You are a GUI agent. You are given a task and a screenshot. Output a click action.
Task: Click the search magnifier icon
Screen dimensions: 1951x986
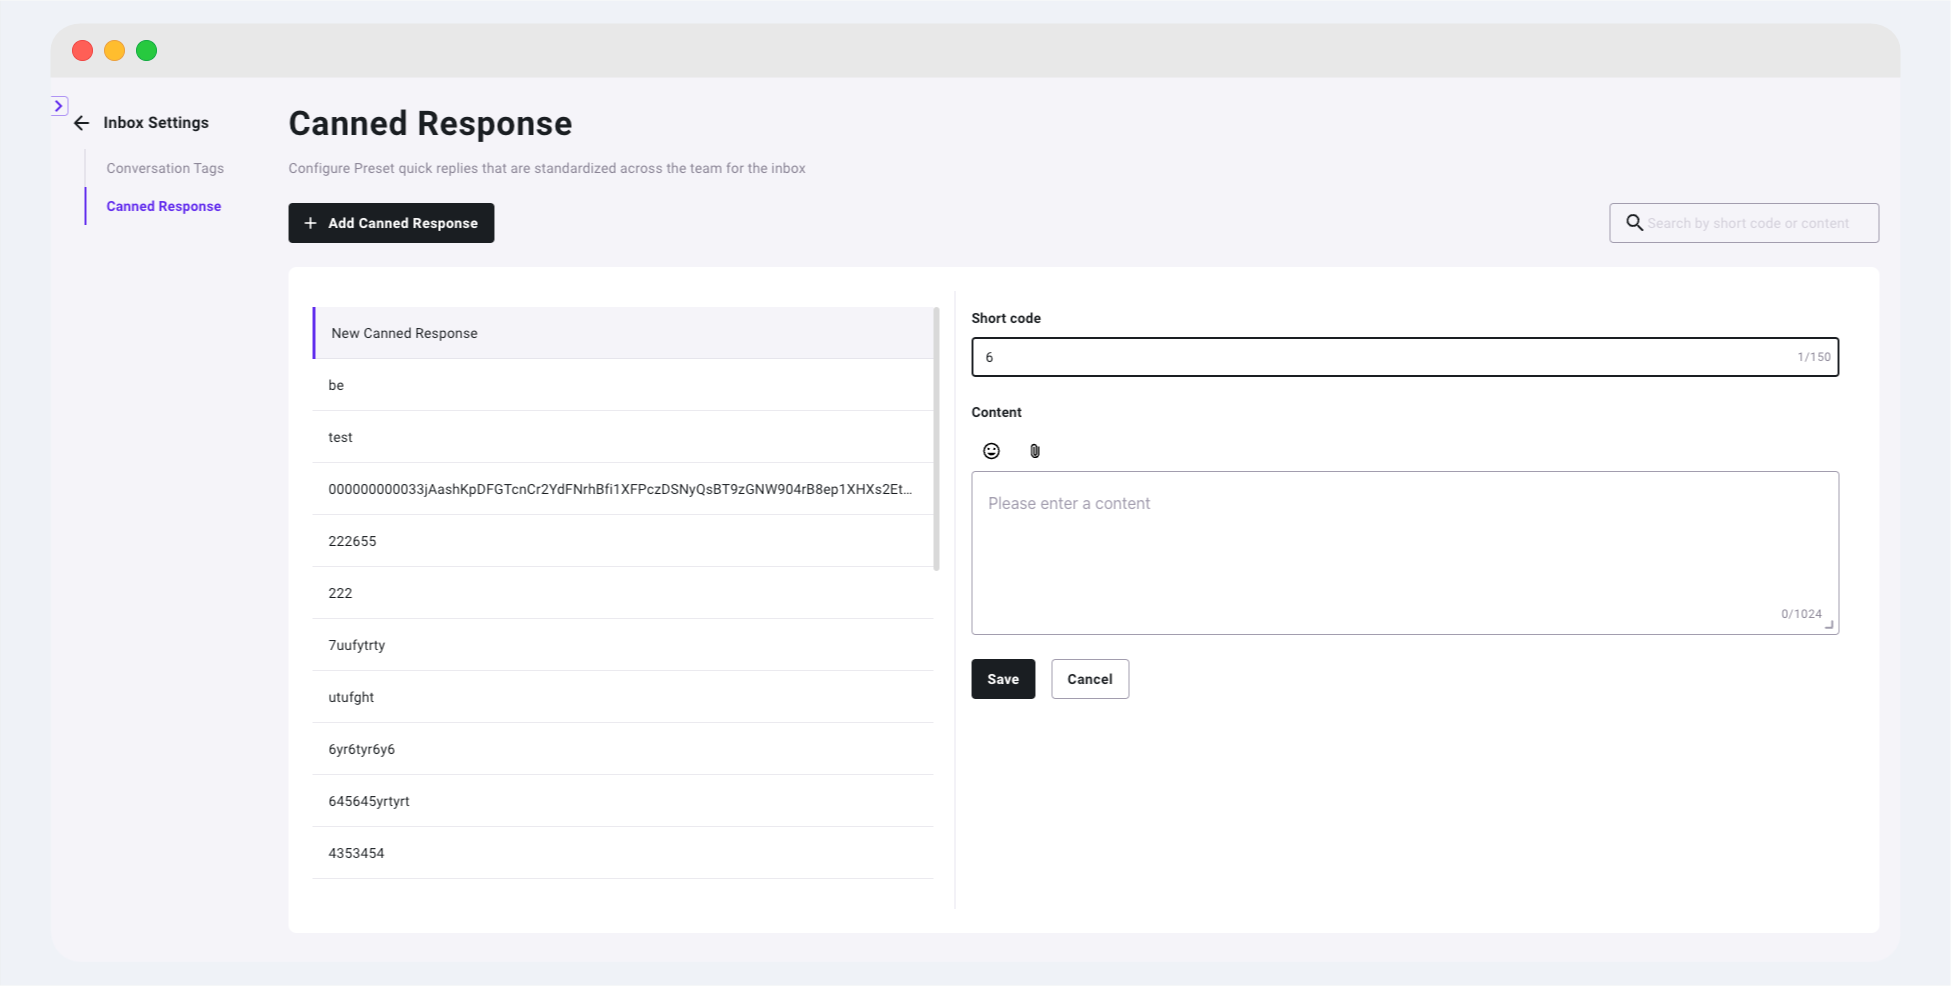tap(1634, 223)
